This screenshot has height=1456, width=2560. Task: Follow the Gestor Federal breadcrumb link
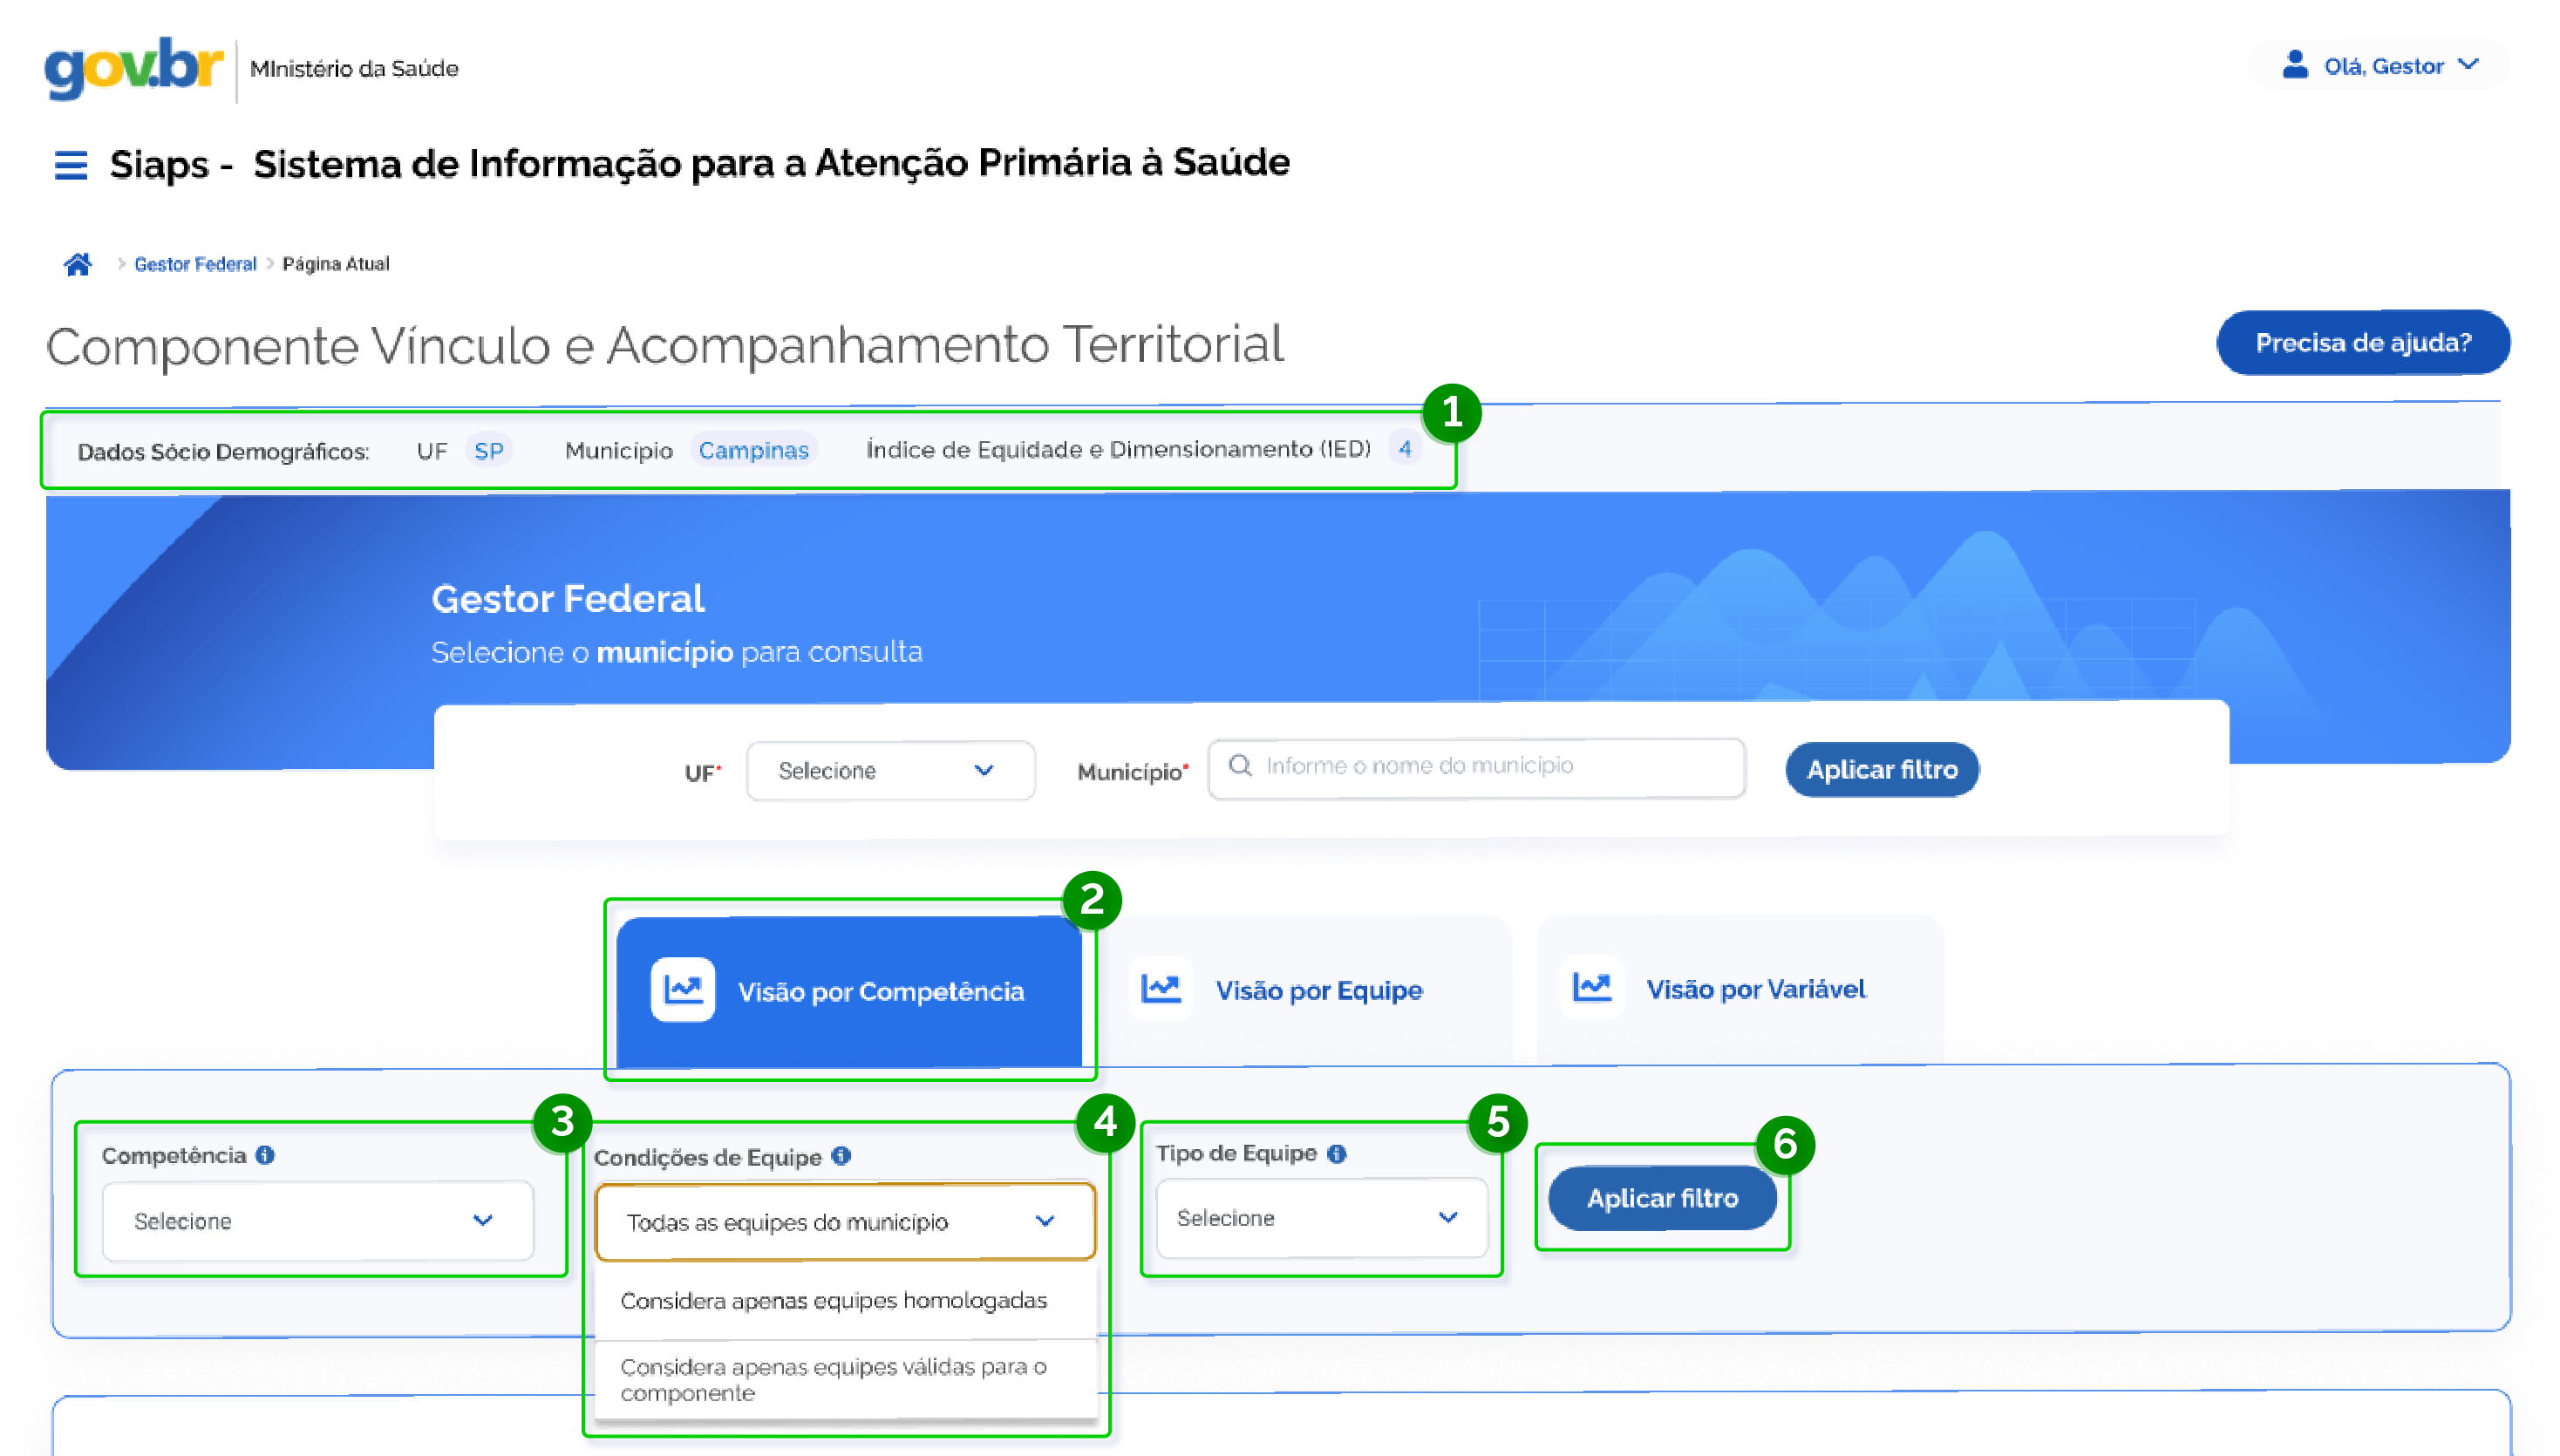pos(195,264)
